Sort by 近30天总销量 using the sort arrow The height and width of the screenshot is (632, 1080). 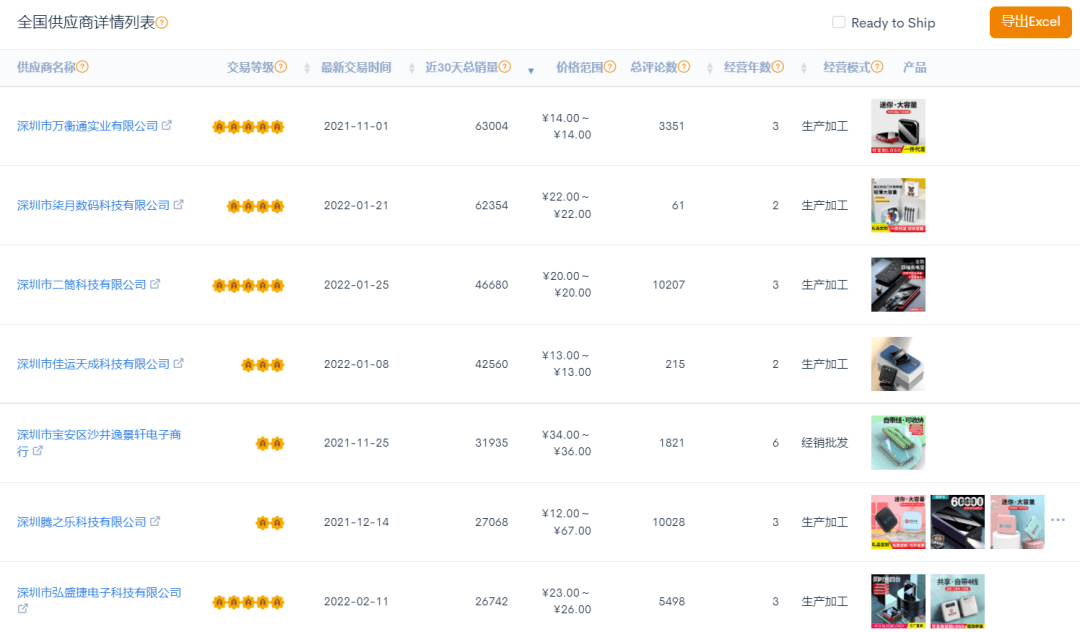click(x=531, y=70)
